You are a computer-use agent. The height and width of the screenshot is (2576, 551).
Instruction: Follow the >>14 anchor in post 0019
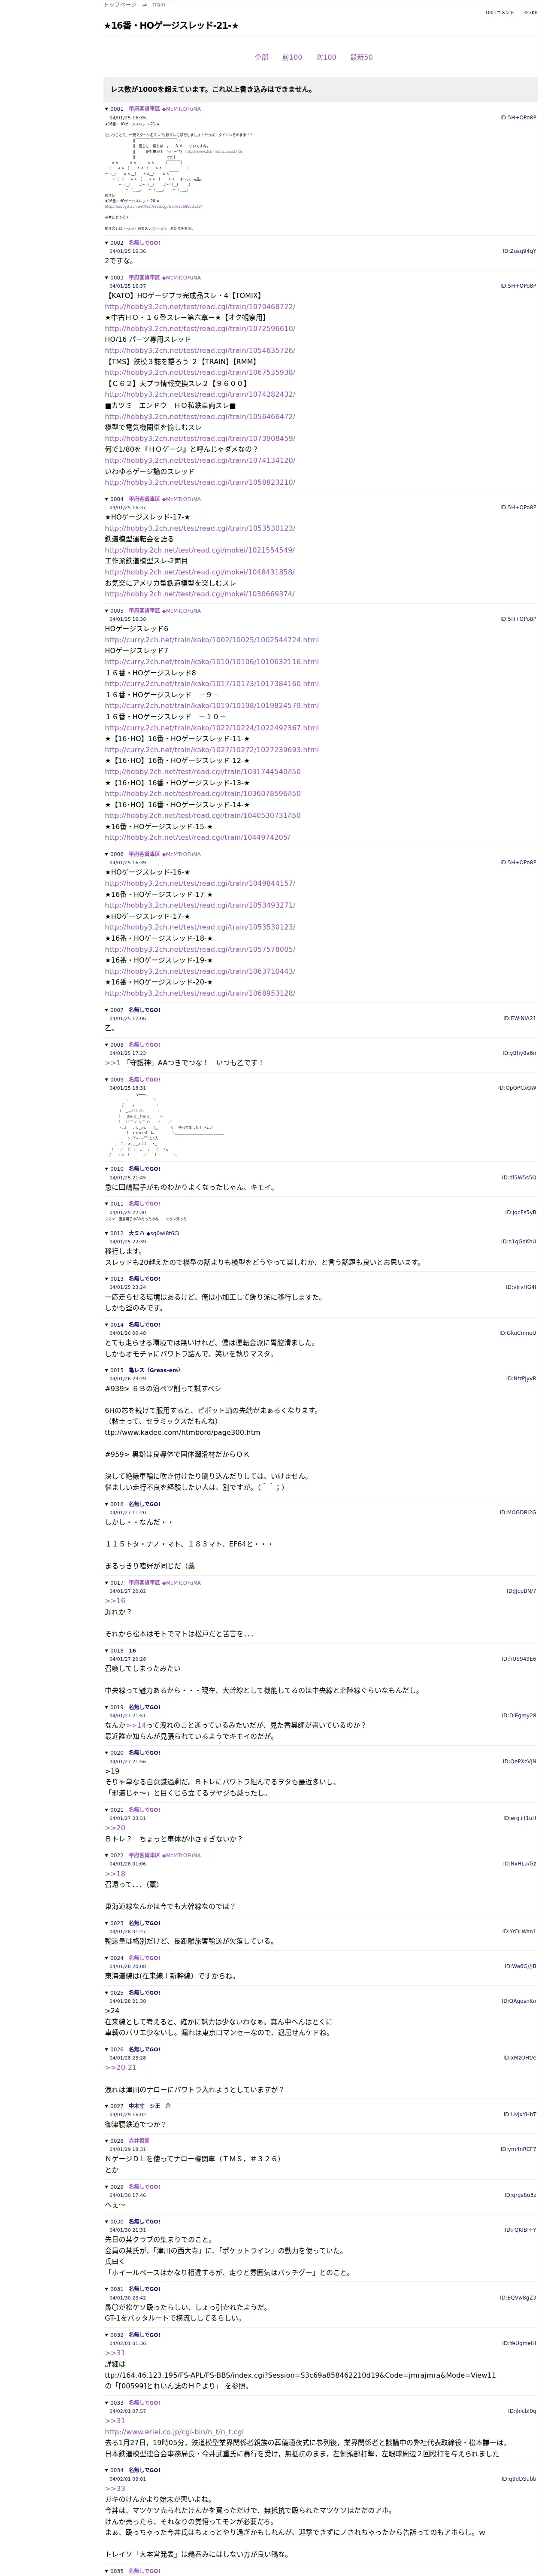coord(136,1726)
